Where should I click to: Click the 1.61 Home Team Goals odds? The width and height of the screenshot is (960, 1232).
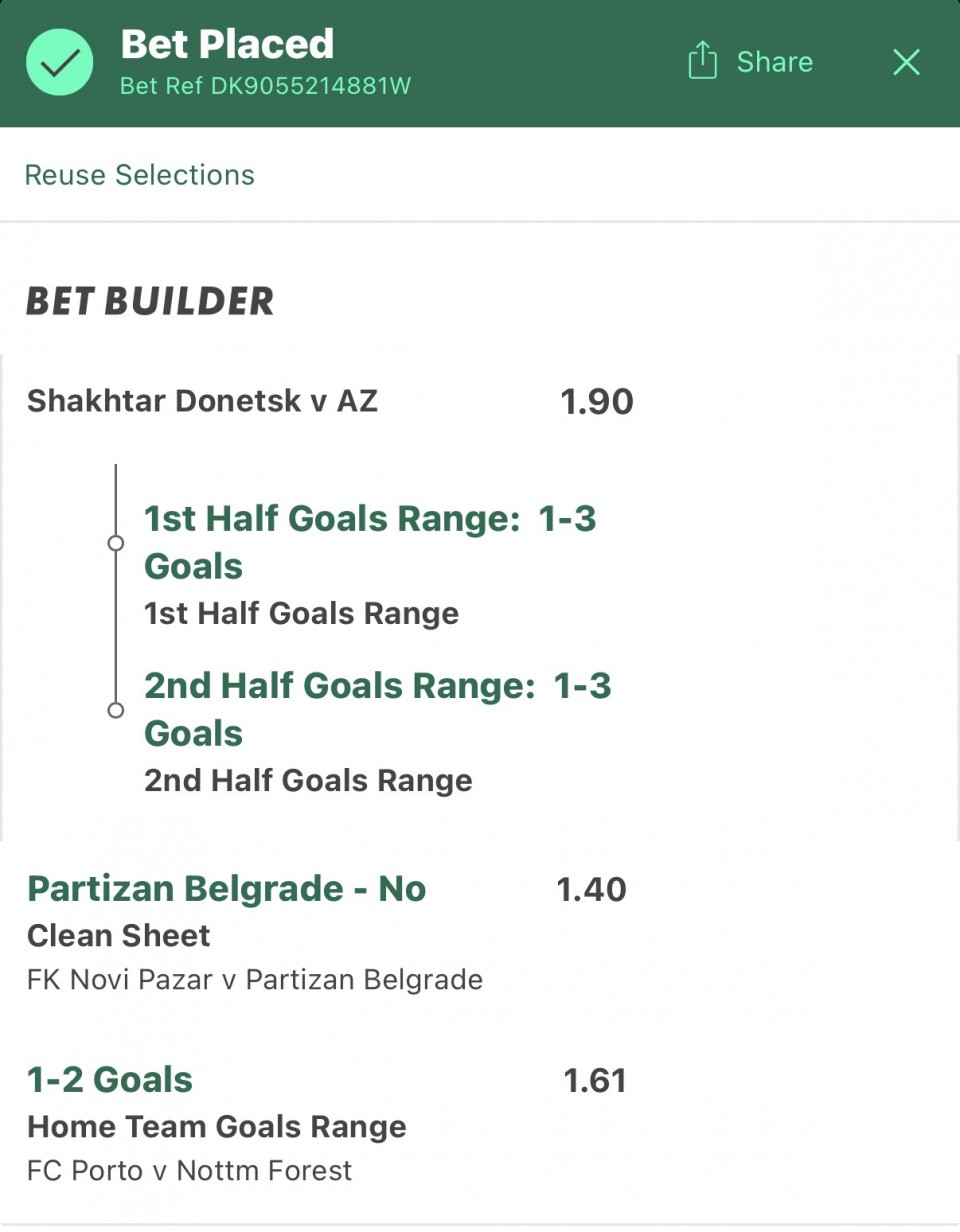tap(594, 1080)
